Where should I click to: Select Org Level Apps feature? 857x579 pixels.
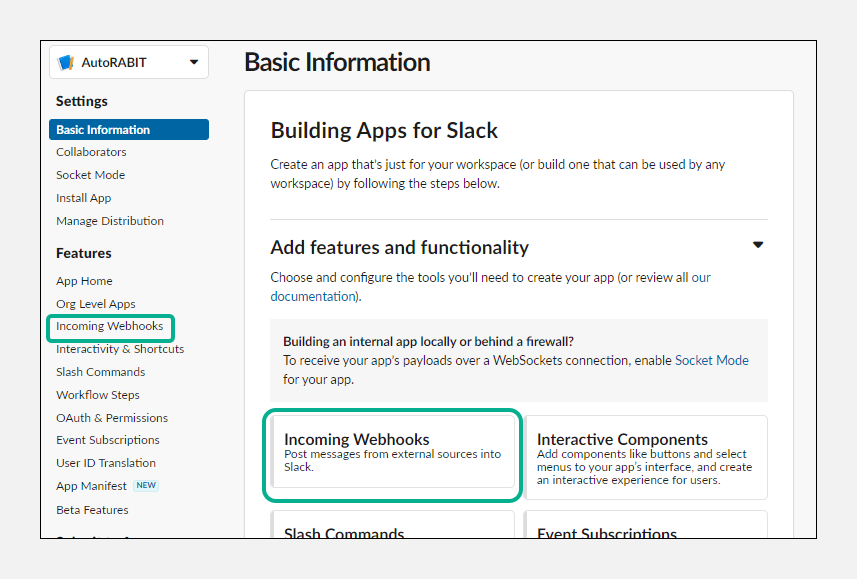tap(96, 304)
